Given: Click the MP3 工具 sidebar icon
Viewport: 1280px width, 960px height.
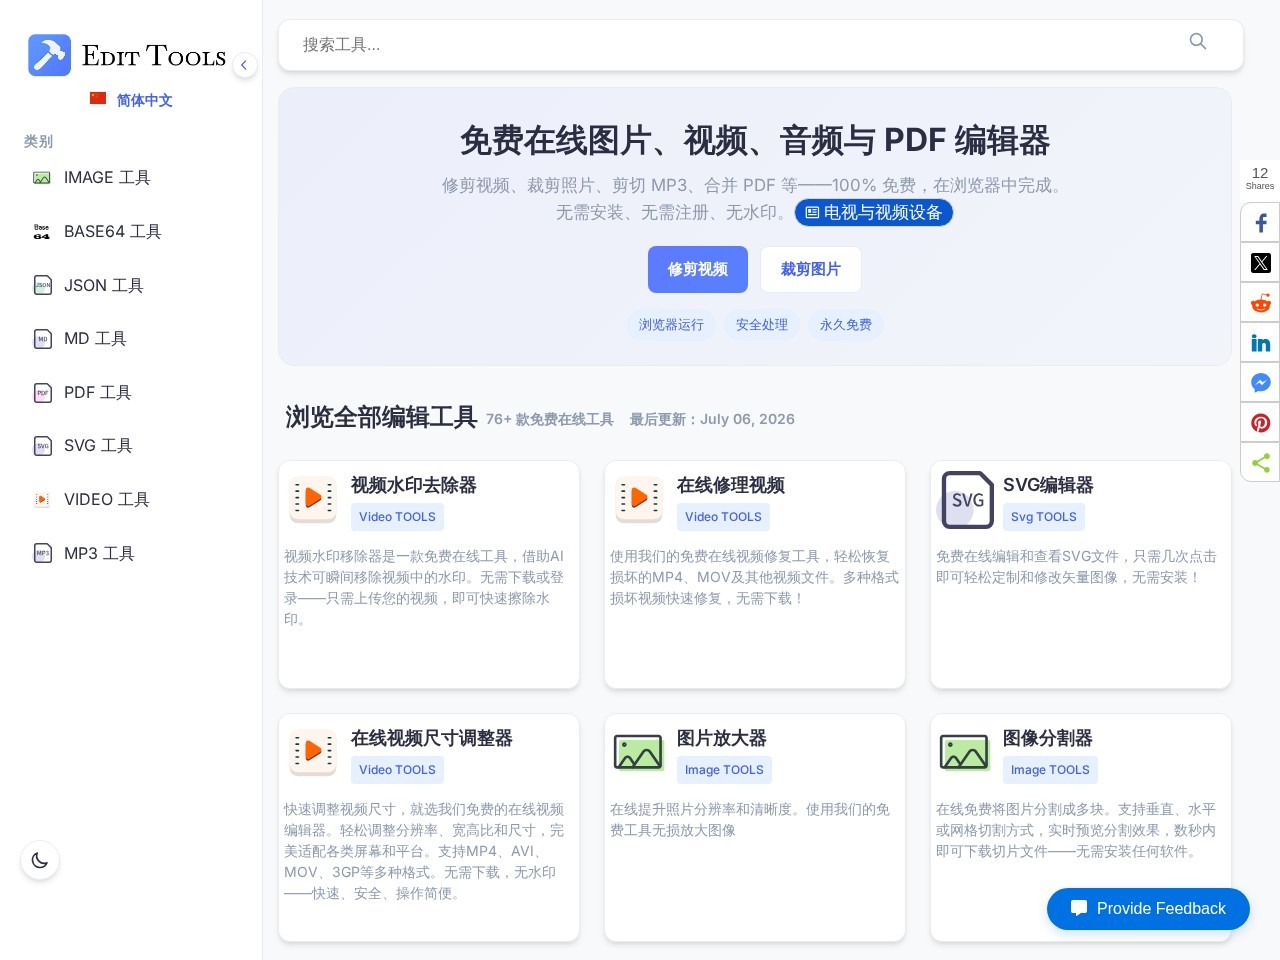Looking at the screenshot, I should (x=42, y=554).
